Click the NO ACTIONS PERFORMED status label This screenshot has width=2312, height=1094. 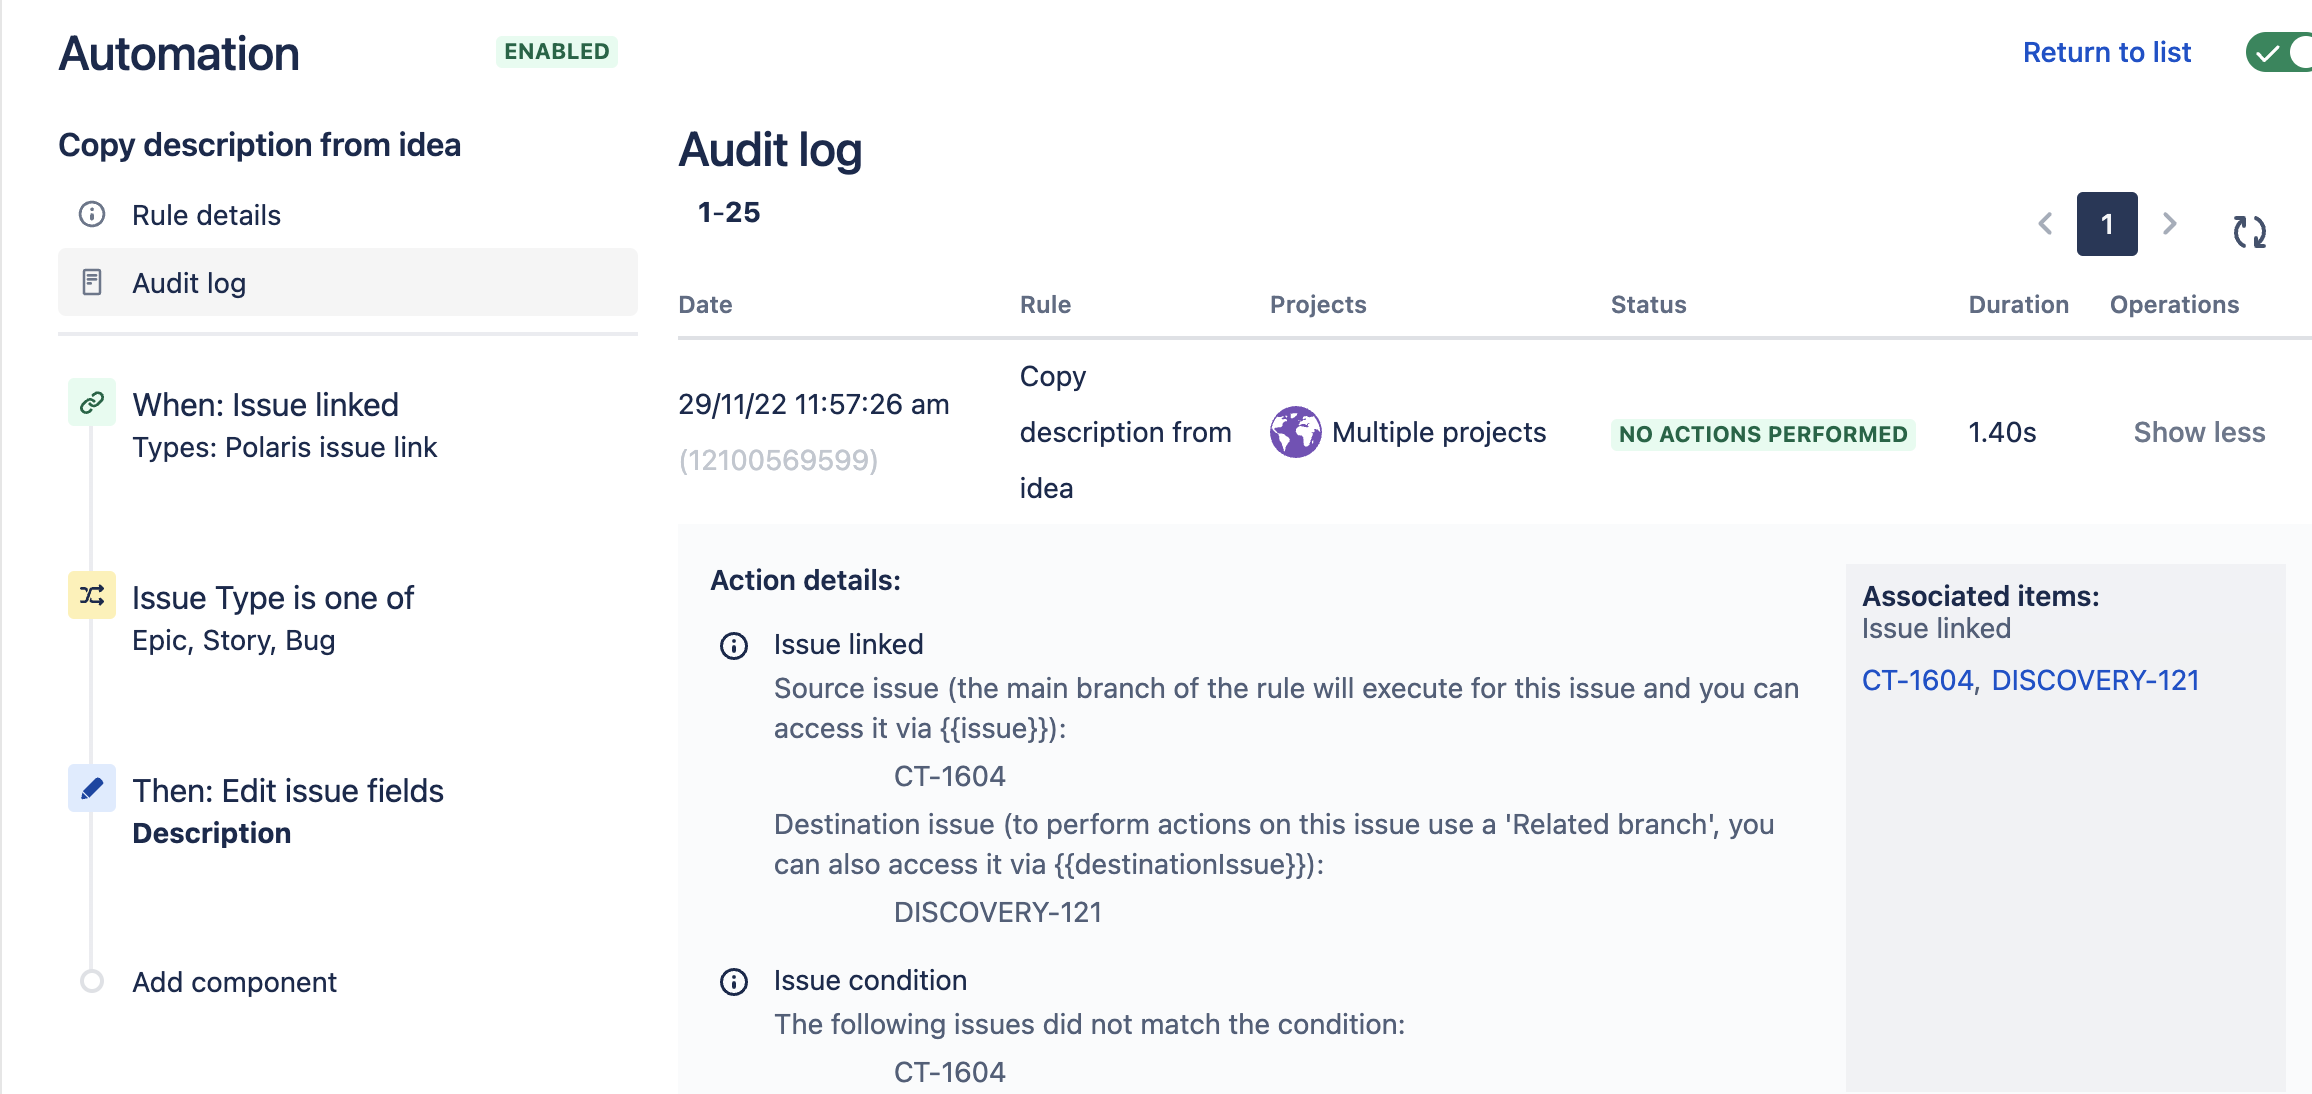(1762, 434)
